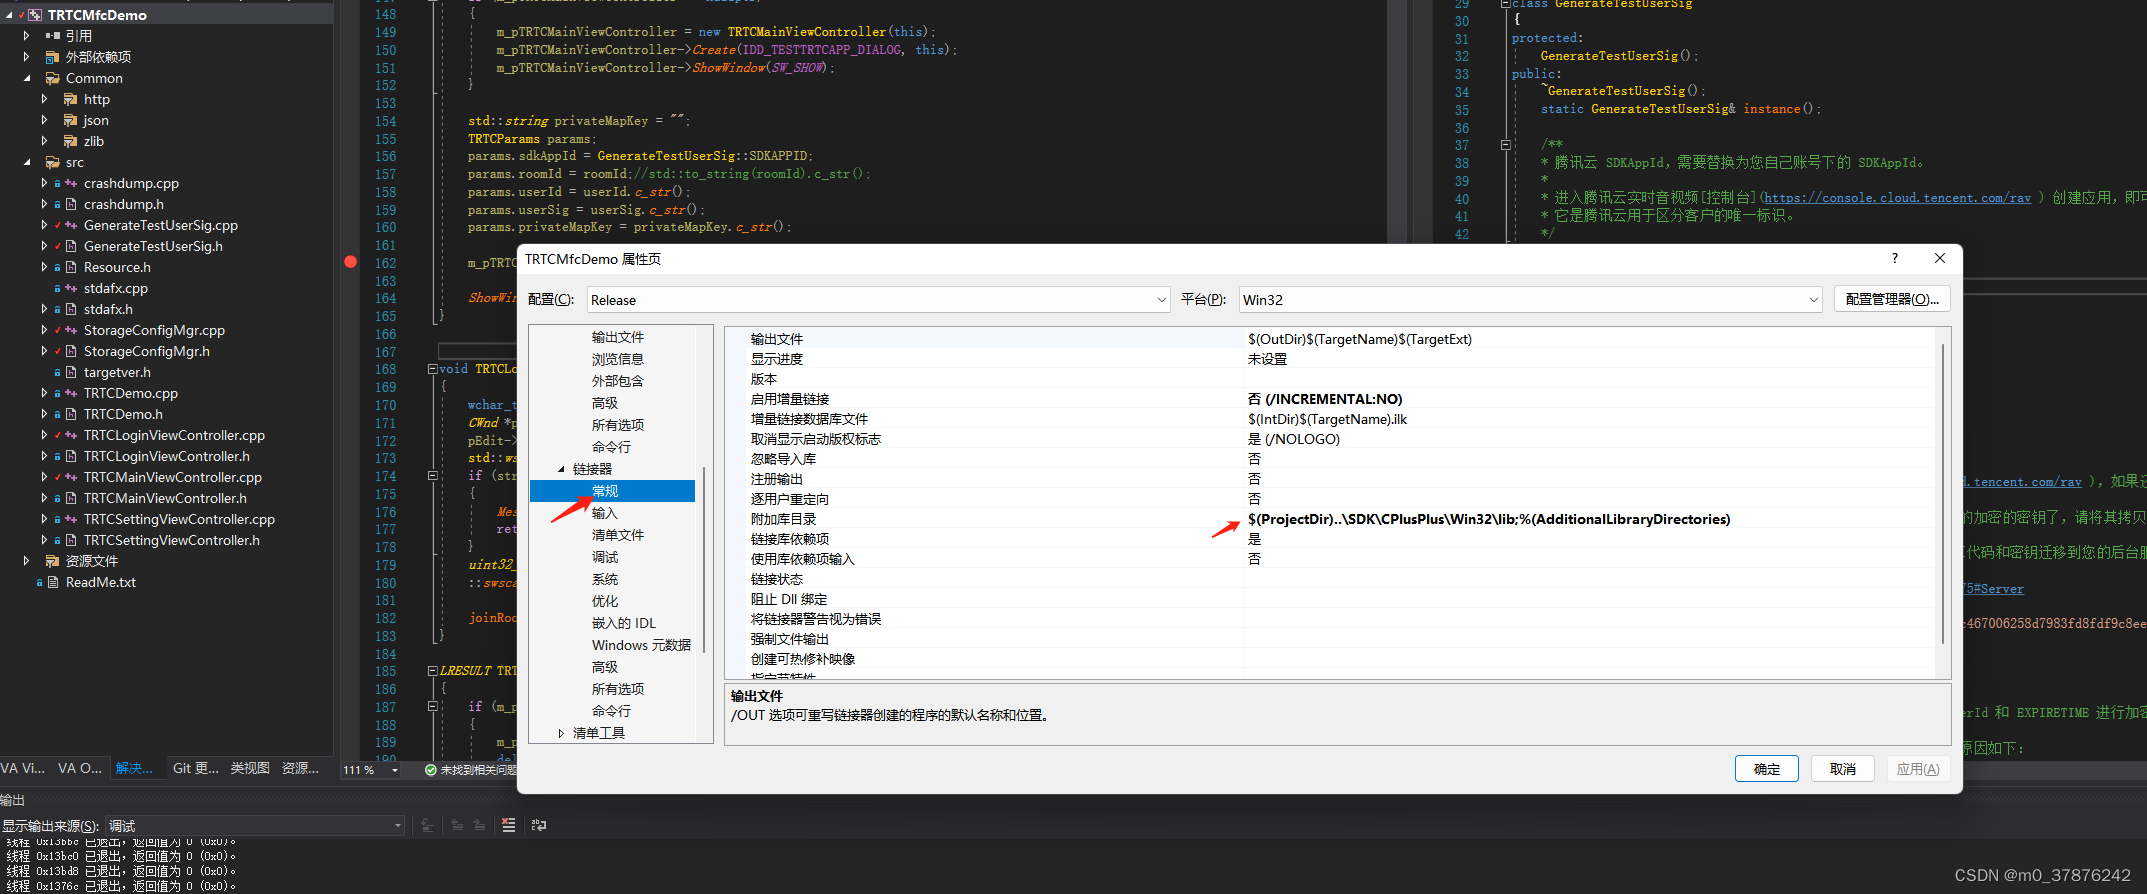Click the breakpoint dot on line 162
The image size is (2147, 894).
pos(350,262)
